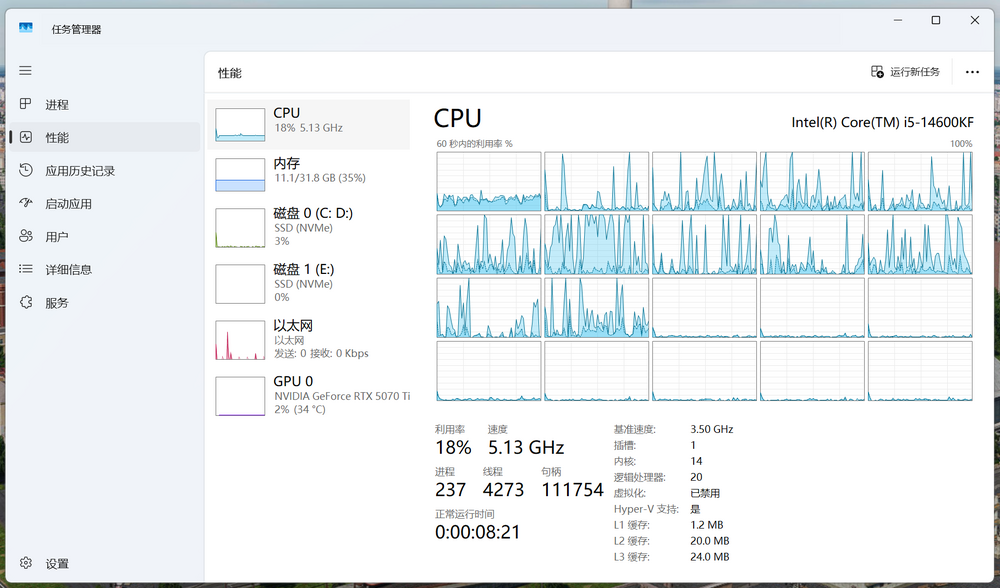Select the CPU 18% 5.13 GHz resource item
This screenshot has width=1000, height=588.
[x=309, y=124]
